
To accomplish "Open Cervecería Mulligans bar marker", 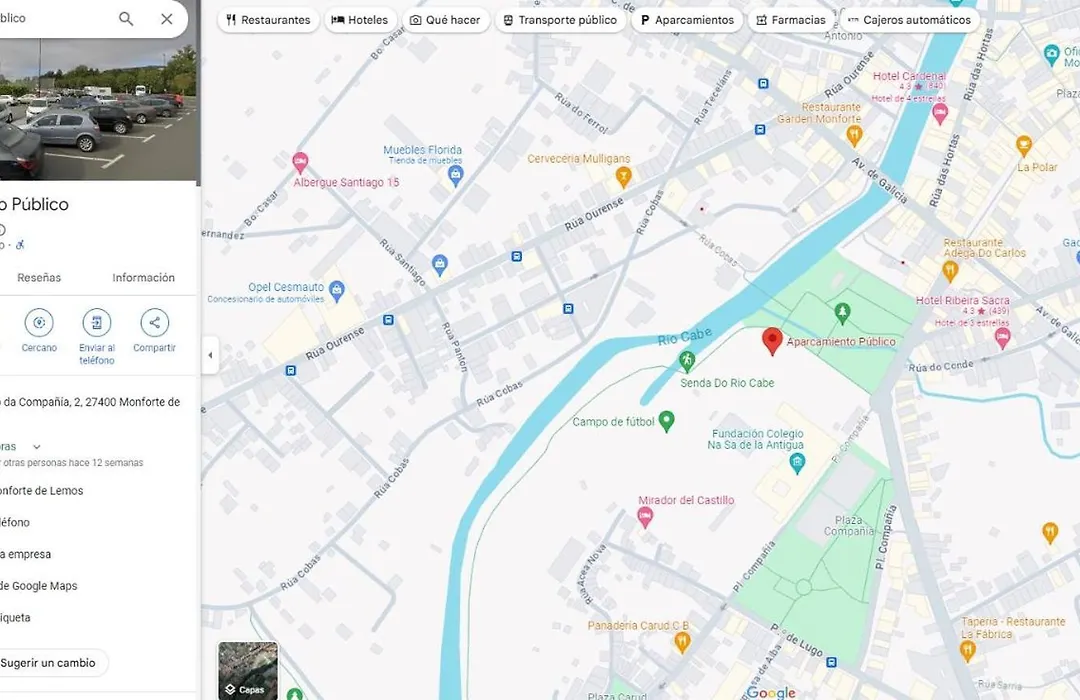I will 623,176.
